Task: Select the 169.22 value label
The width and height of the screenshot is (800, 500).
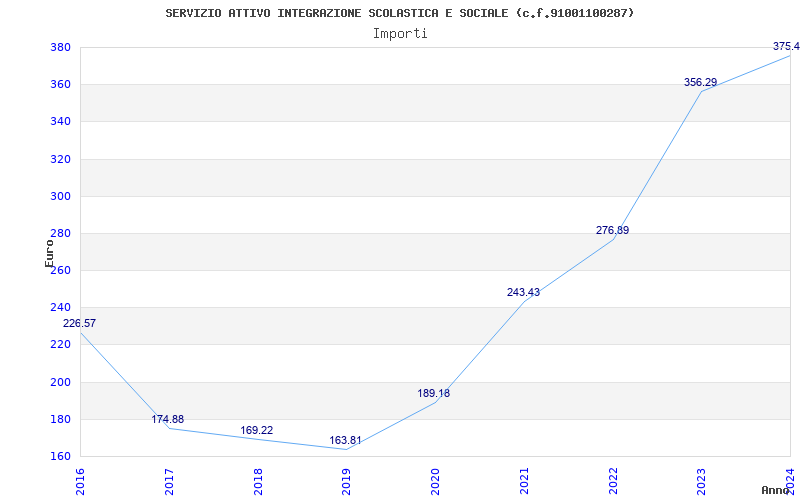Action: point(257,431)
